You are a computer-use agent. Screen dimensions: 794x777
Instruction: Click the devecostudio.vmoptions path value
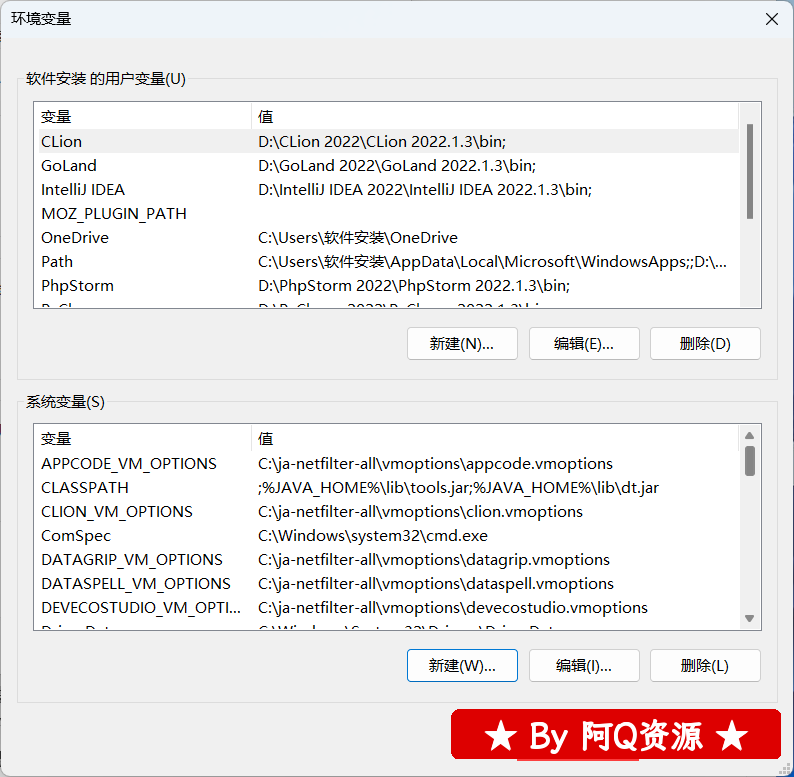453,607
